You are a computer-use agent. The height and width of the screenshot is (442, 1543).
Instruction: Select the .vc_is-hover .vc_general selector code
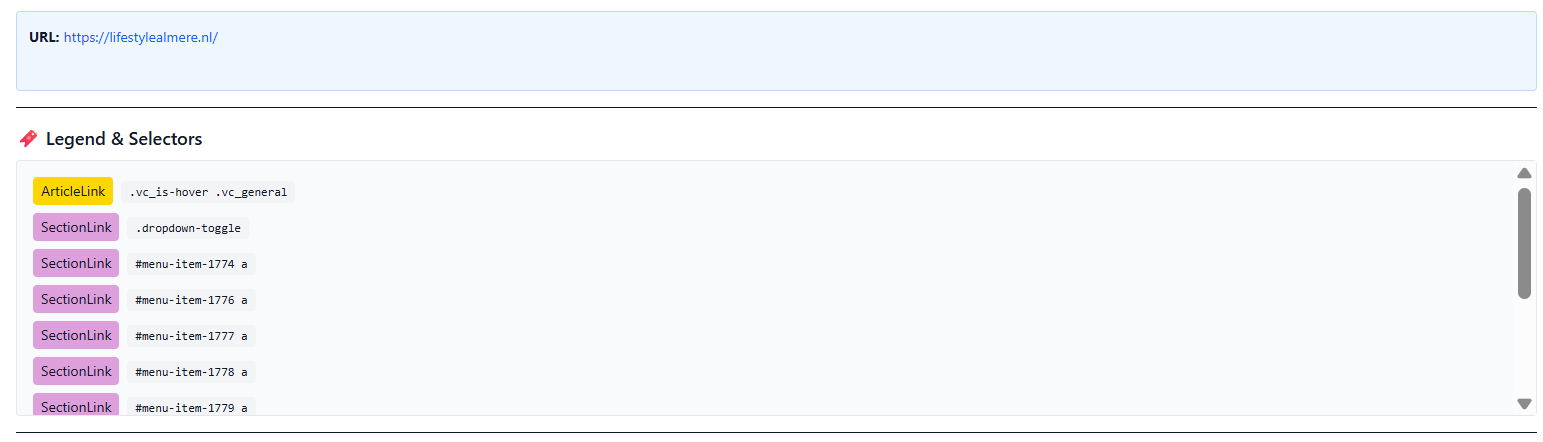tap(208, 192)
